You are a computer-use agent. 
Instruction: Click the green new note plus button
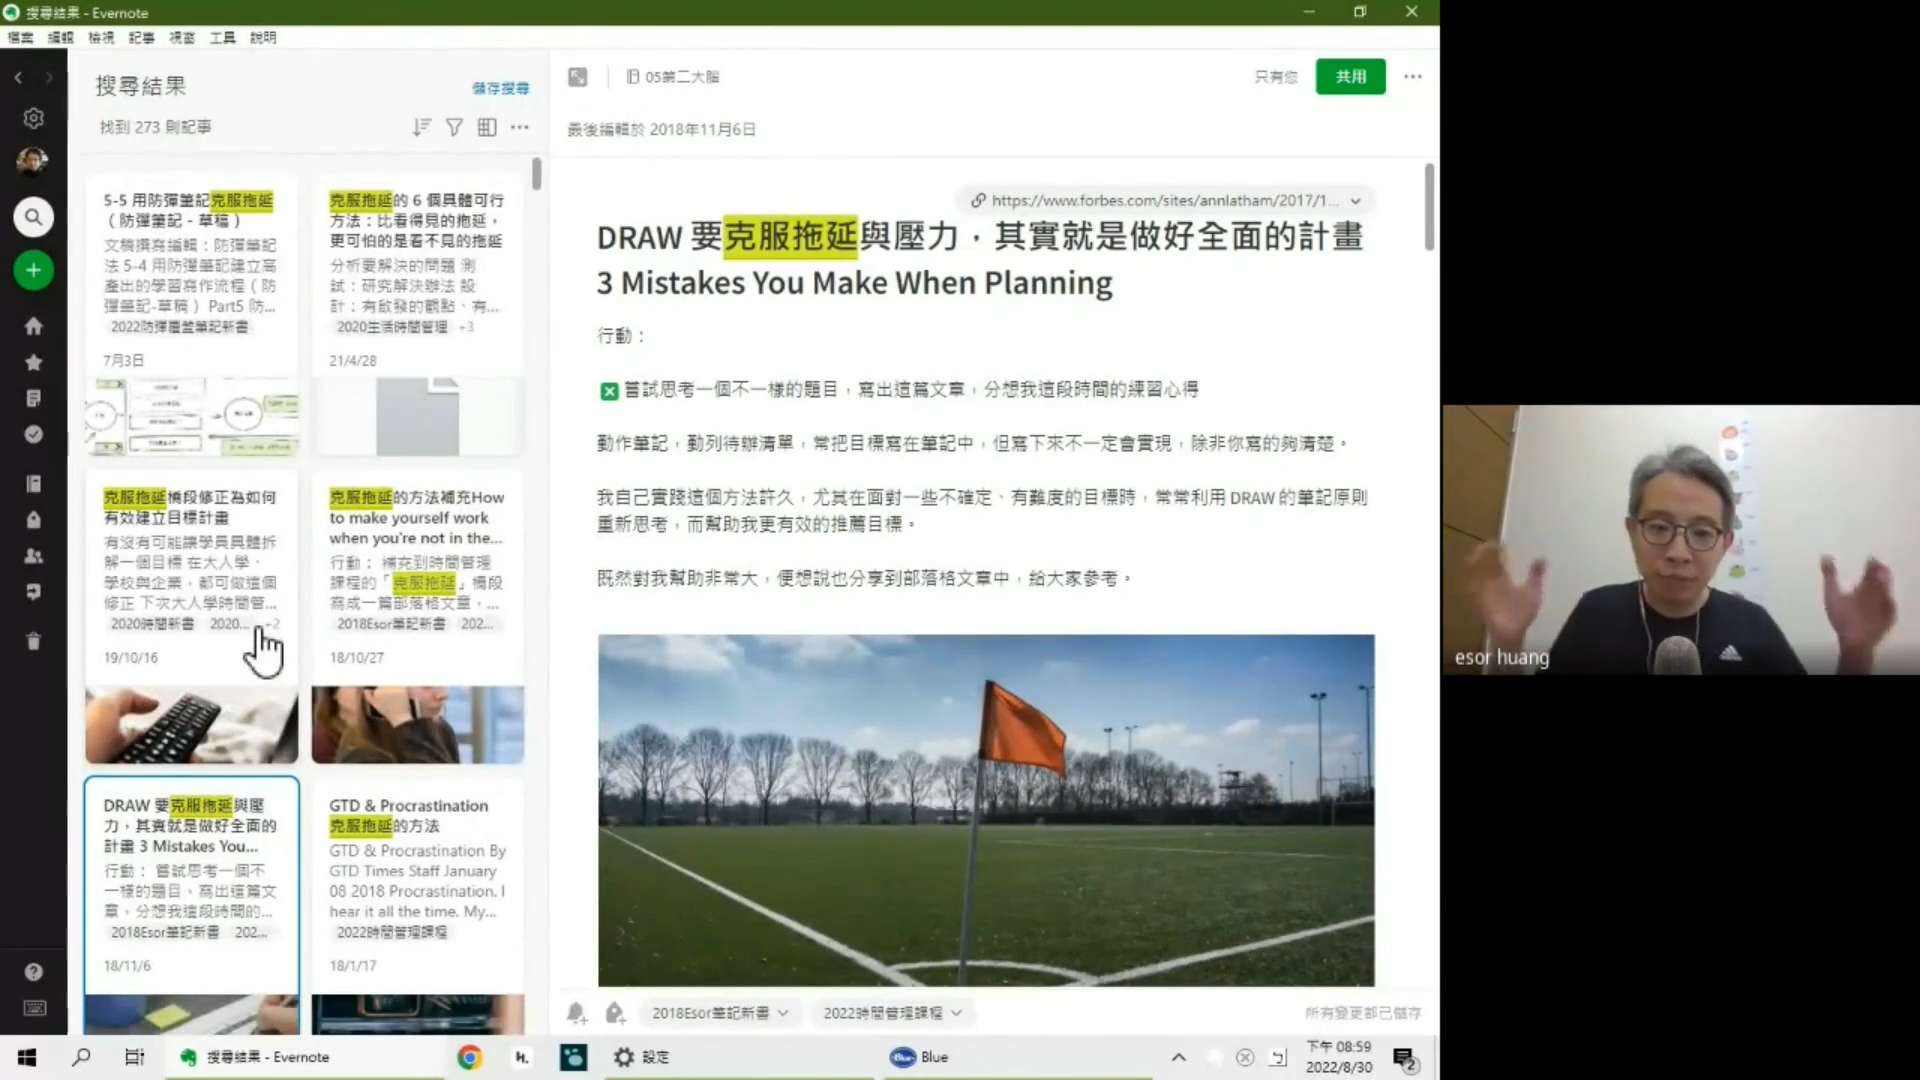[33, 270]
